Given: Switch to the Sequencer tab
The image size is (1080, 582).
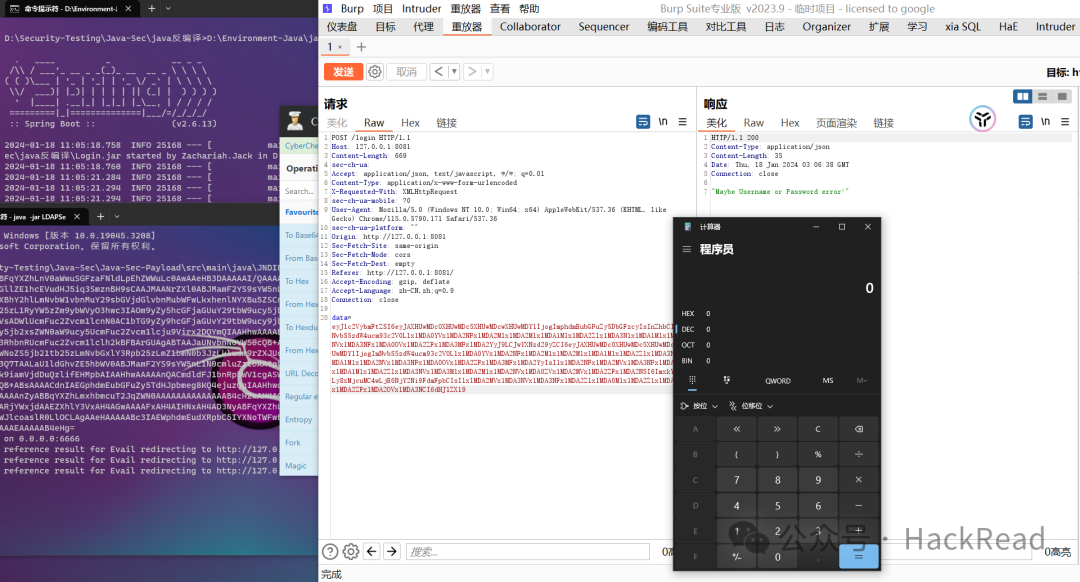Looking at the screenshot, I should click(603, 27).
